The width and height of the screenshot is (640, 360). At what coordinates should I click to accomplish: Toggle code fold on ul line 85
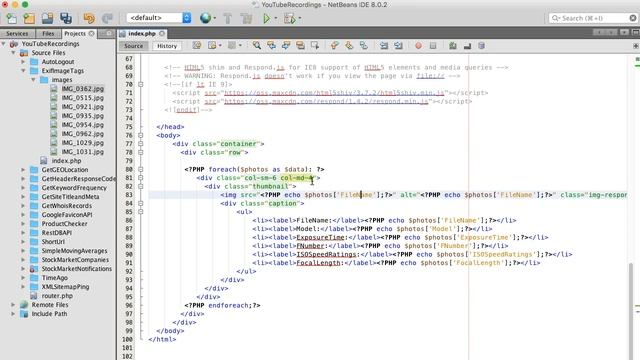coord(140,212)
